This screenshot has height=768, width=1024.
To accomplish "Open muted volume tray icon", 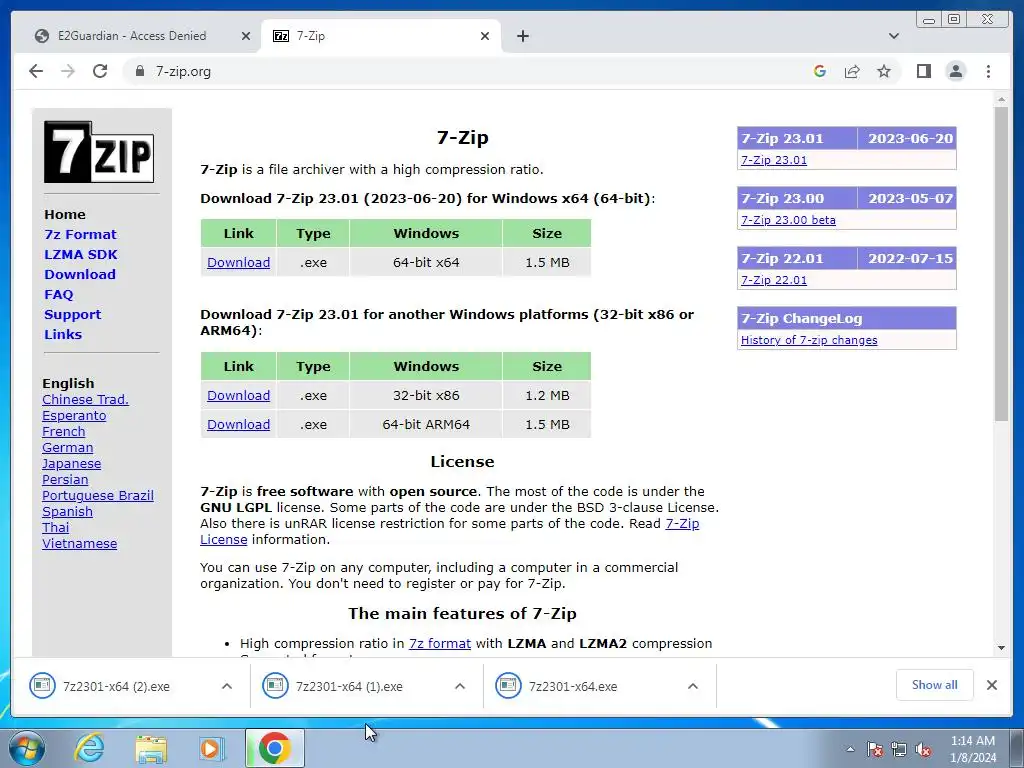I will [923, 750].
